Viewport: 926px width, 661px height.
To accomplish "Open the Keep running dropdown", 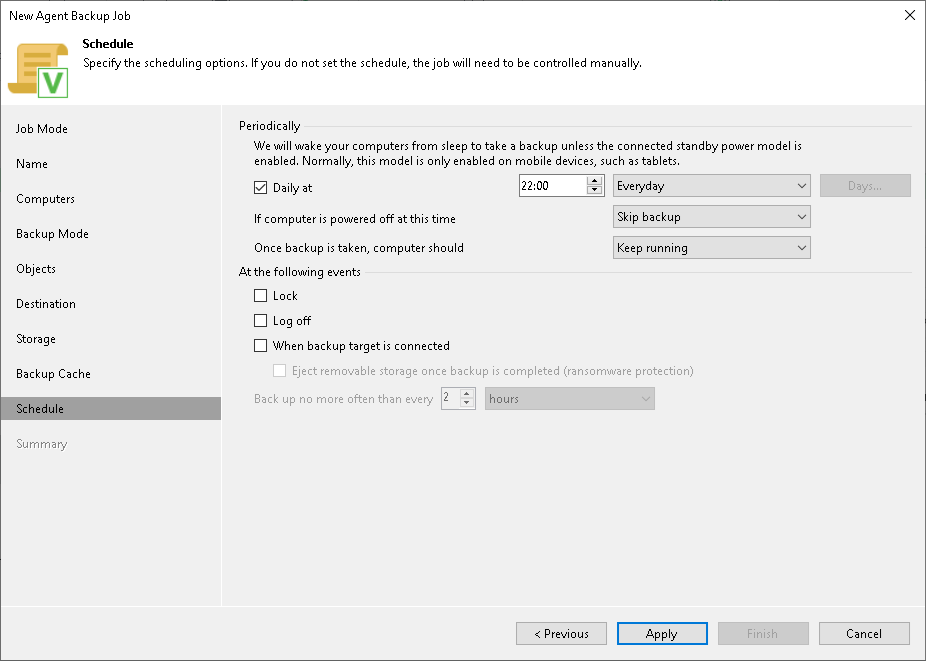I will [x=711, y=247].
